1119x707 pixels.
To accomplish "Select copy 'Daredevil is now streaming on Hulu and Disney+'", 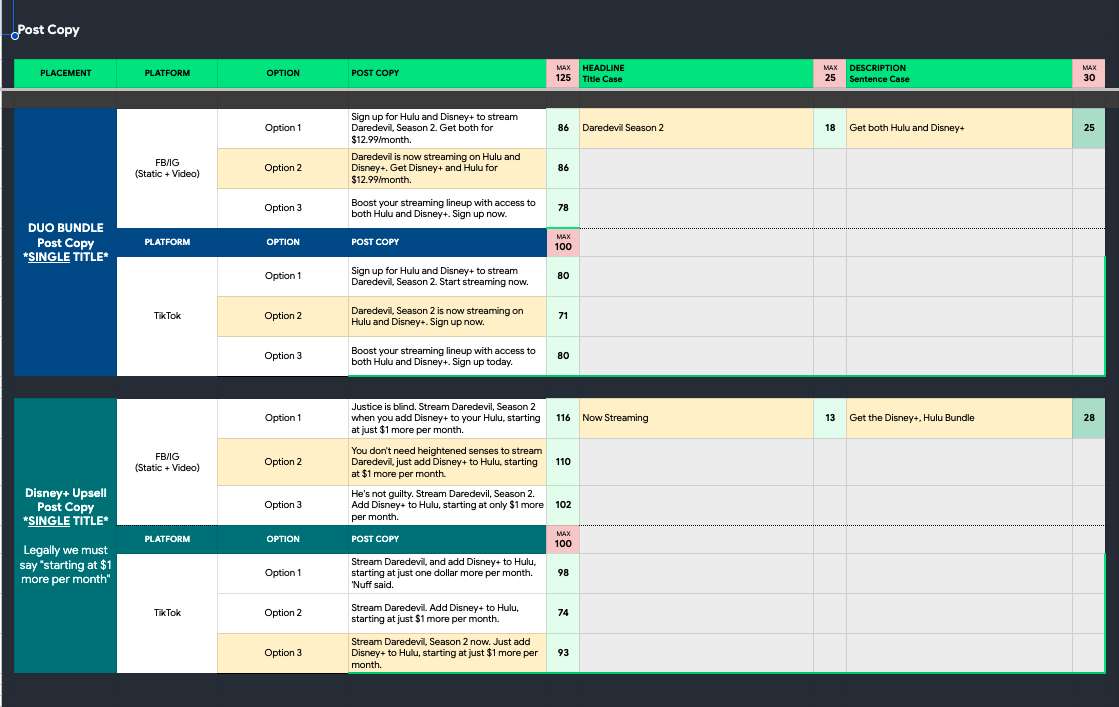I will 447,168.
